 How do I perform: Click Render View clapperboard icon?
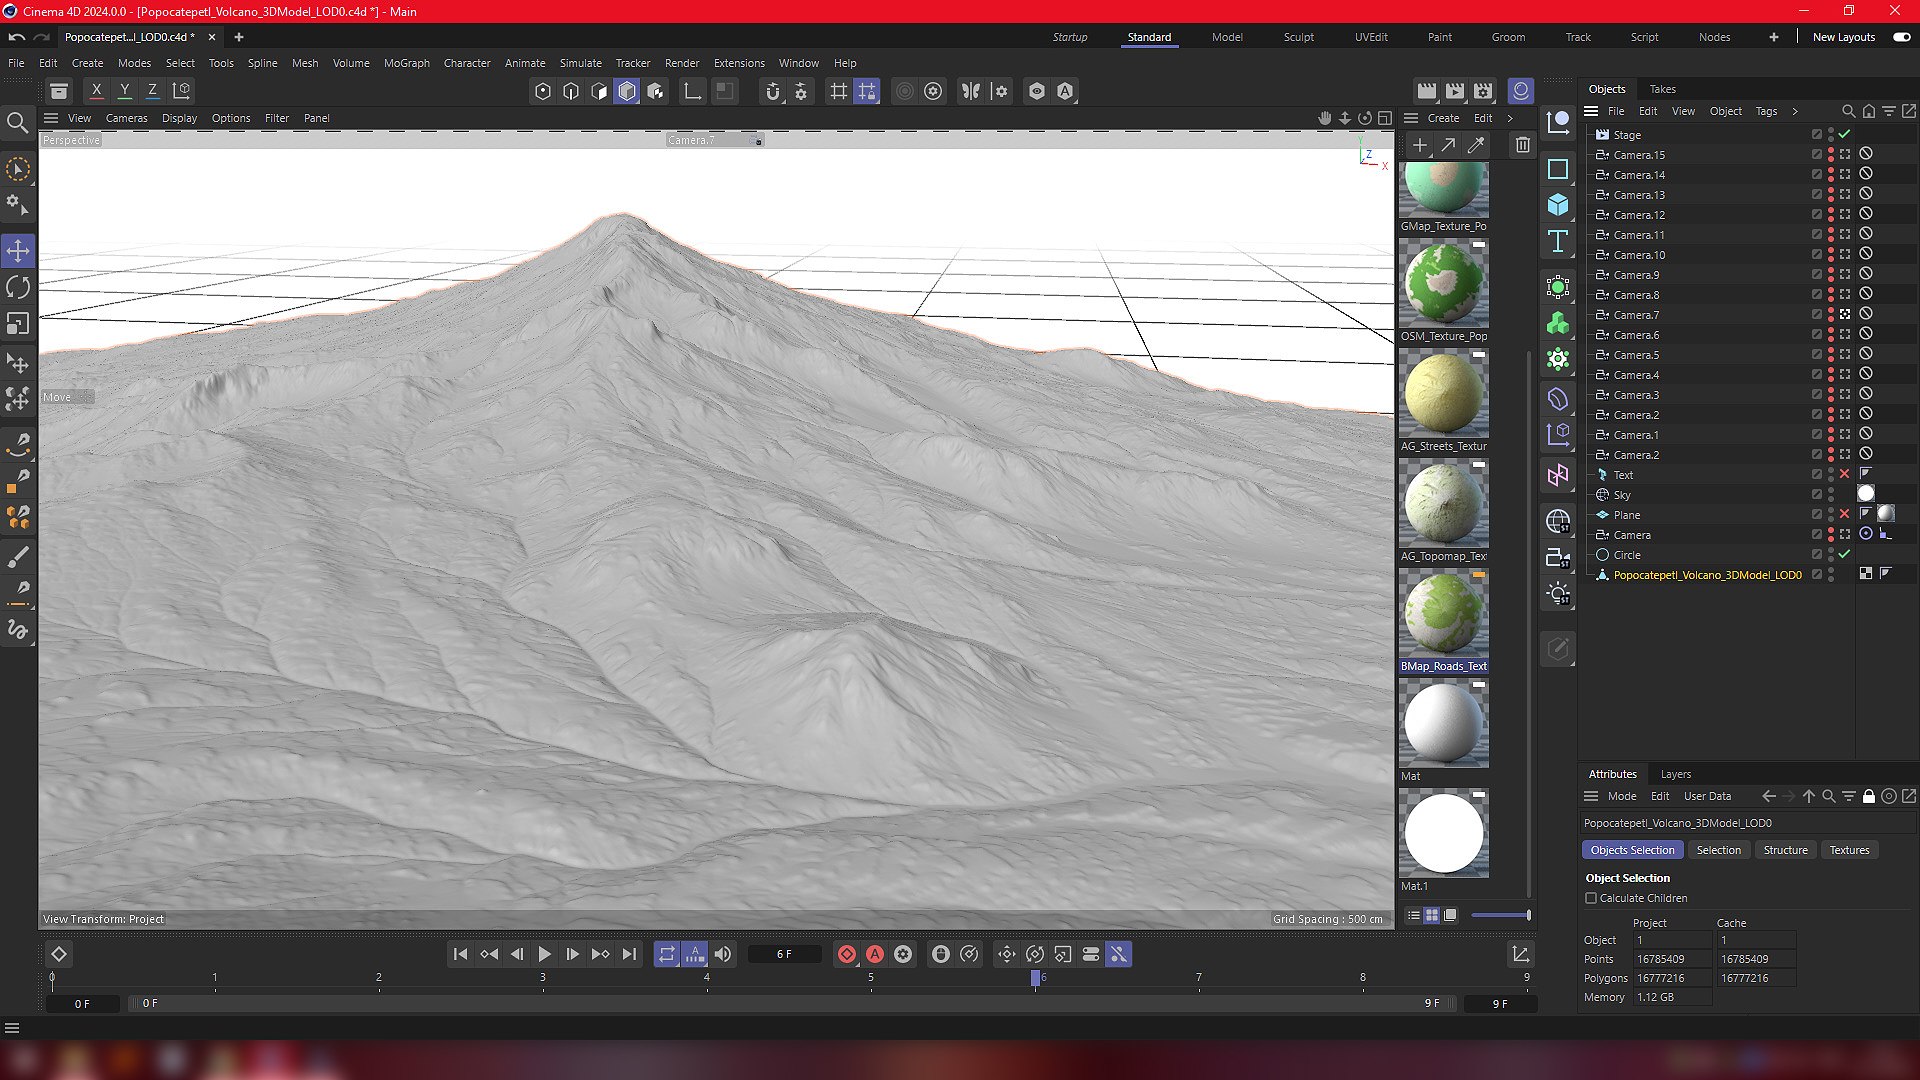1427,91
